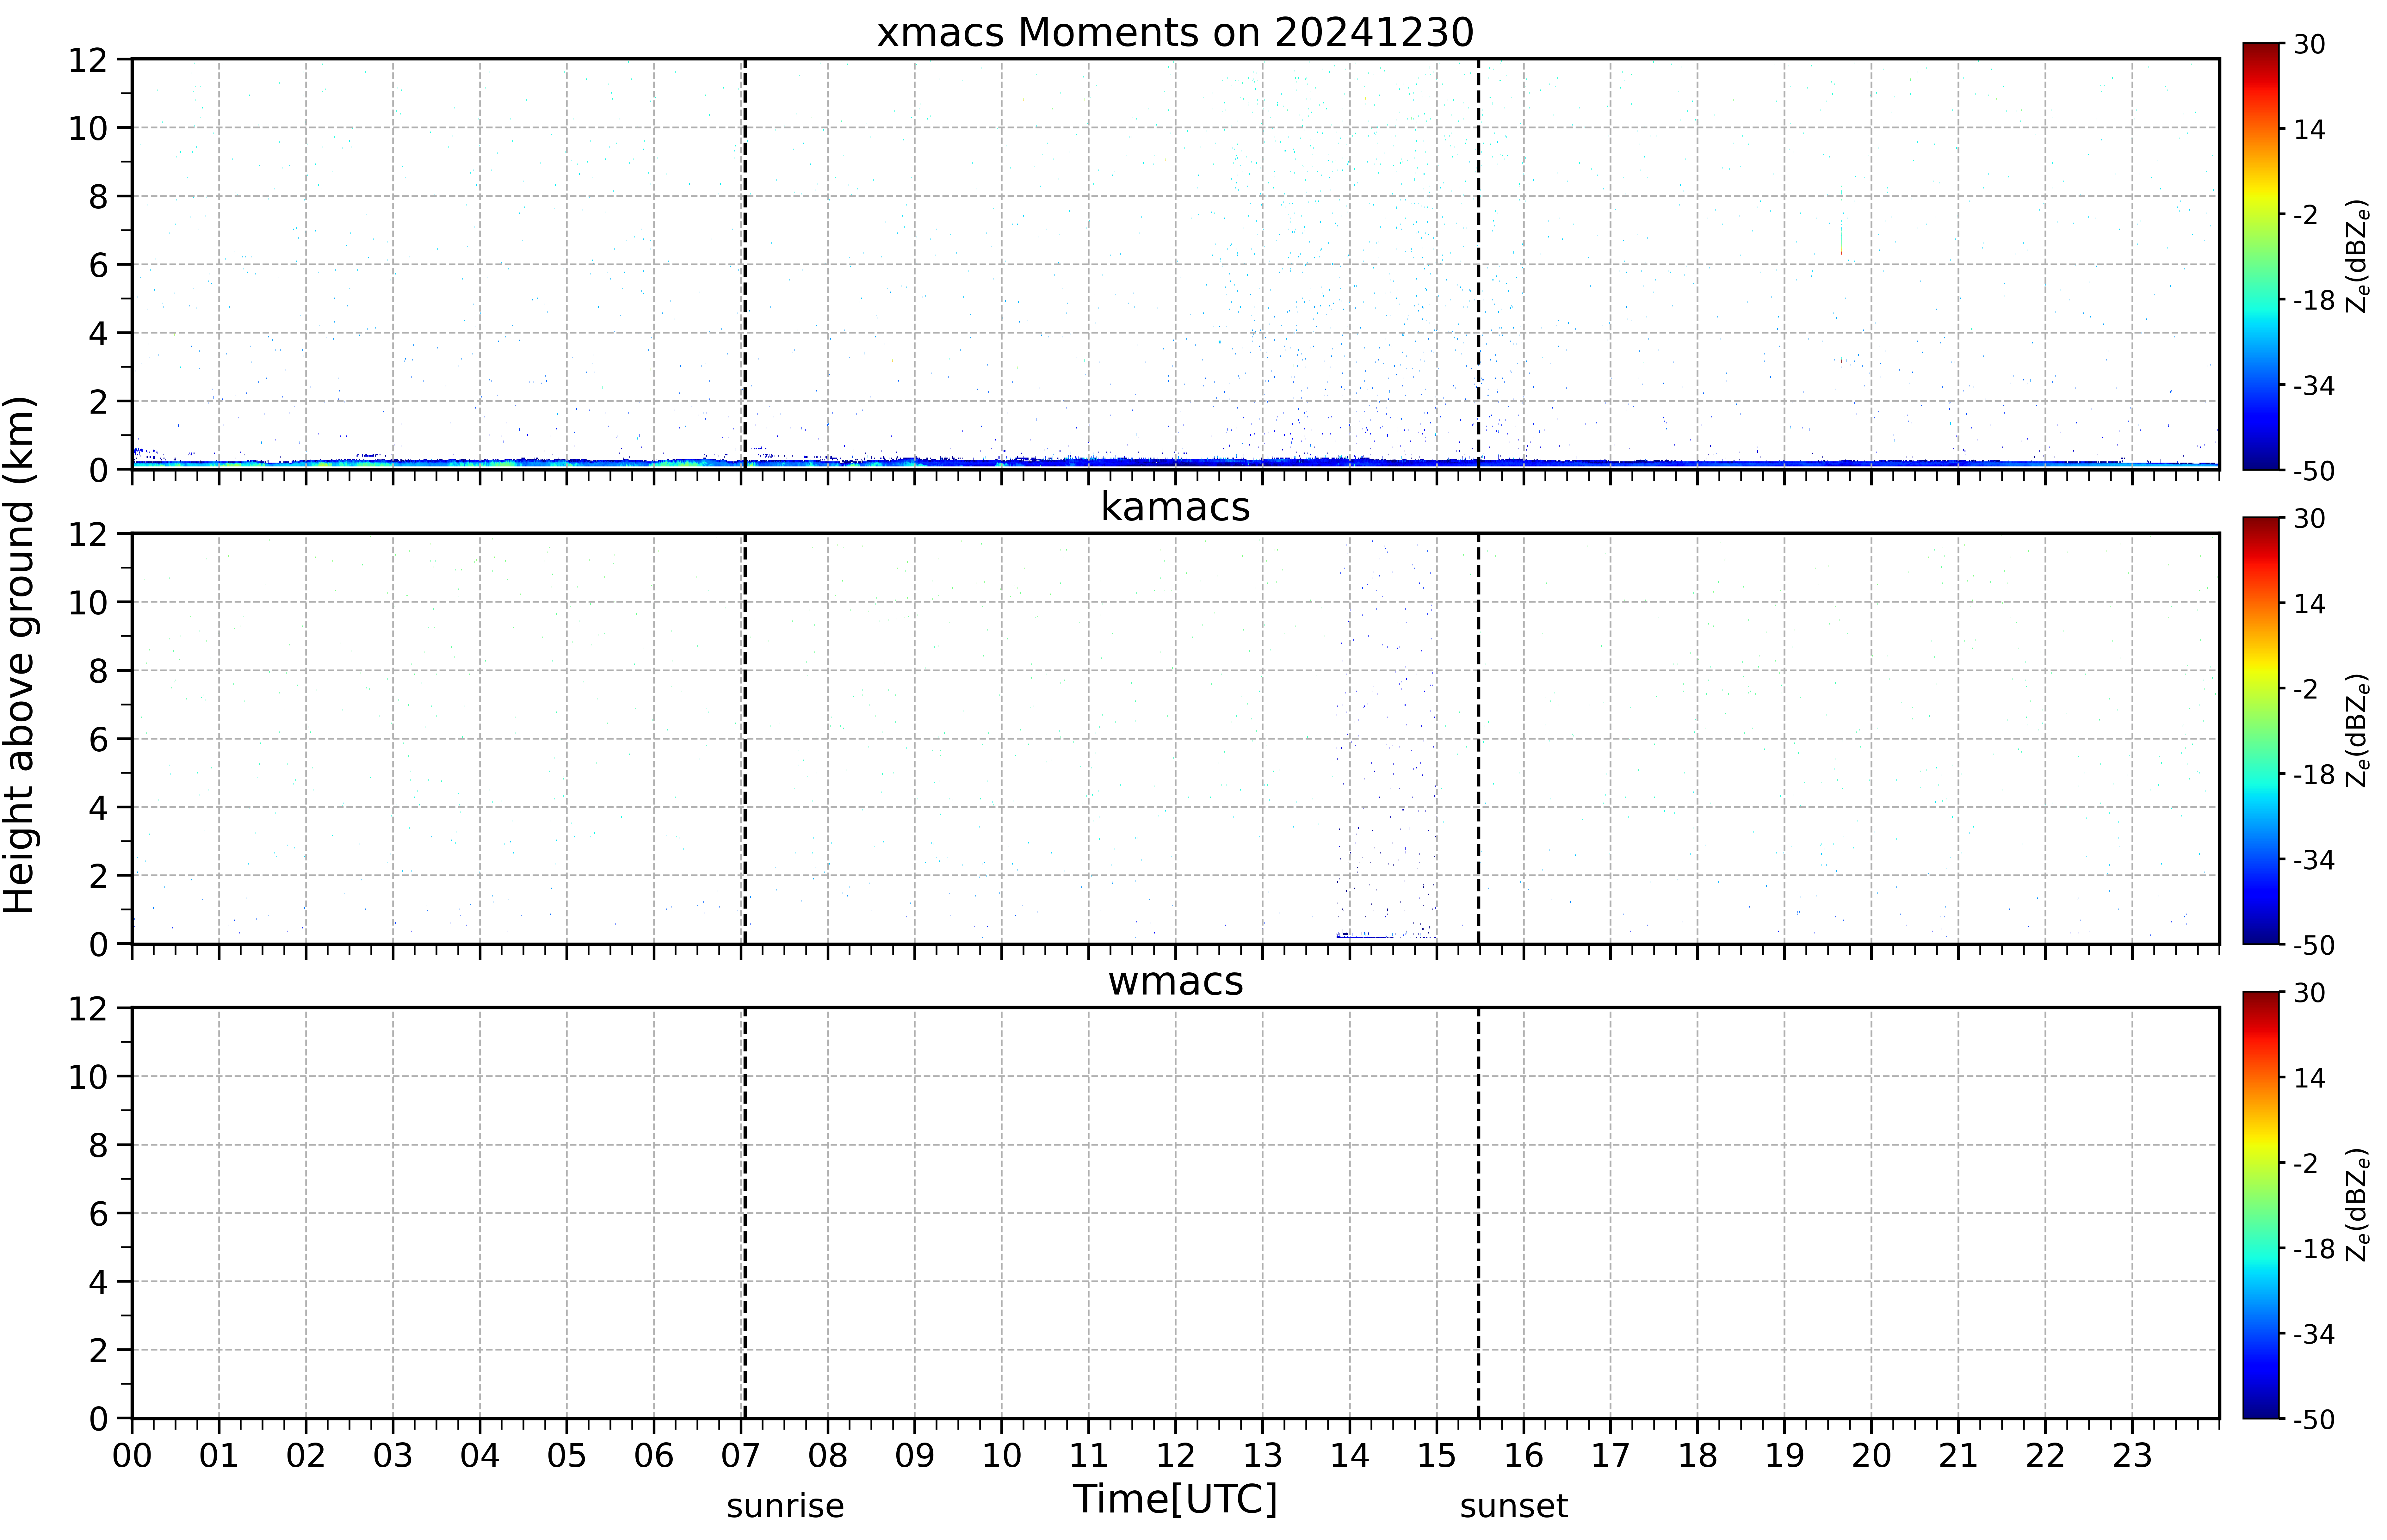Click the 'Time[UTC]' x-axis label
The height and width of the screenshot is (1540, 2387).
tap(1175, 1499)
